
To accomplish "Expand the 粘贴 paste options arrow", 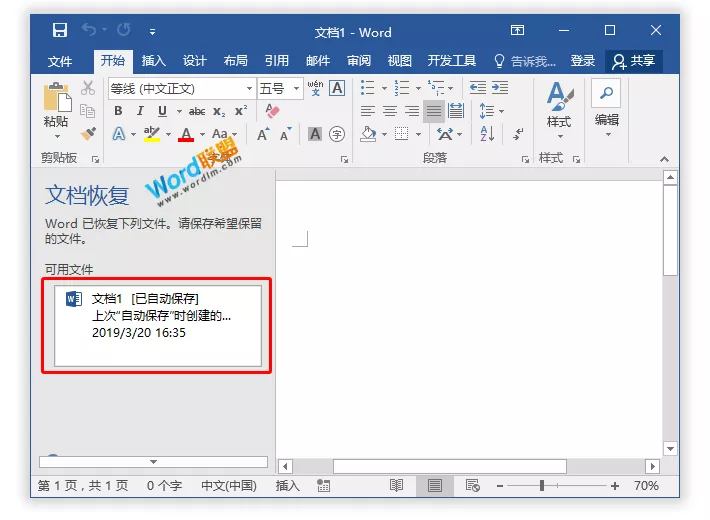I will [57, 136].
